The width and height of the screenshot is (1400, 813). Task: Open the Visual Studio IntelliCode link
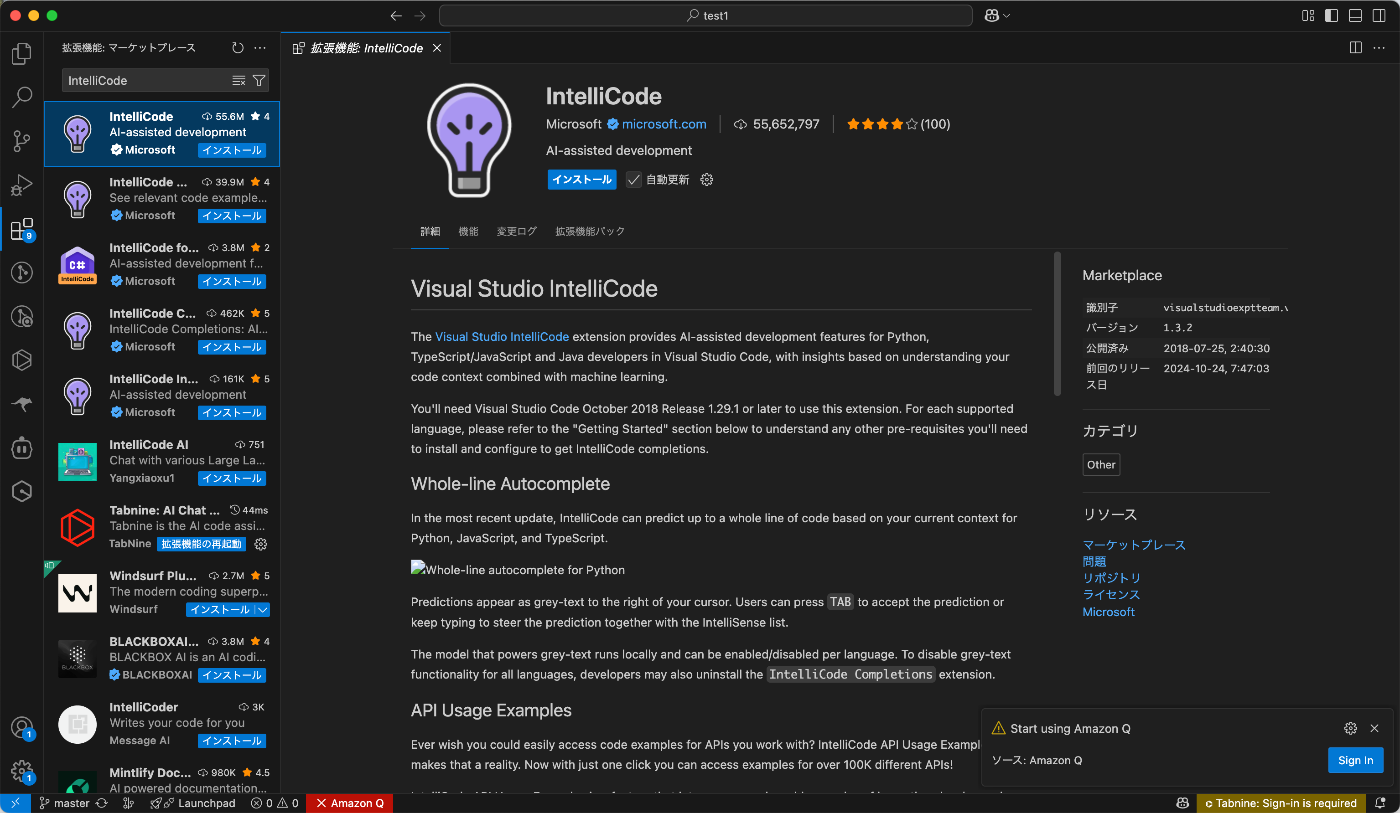tap(502, 337)
